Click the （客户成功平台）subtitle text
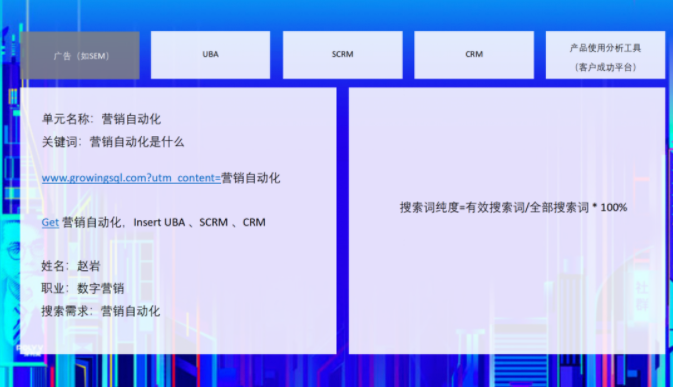The image size is (673, 387). click(605, 67)
